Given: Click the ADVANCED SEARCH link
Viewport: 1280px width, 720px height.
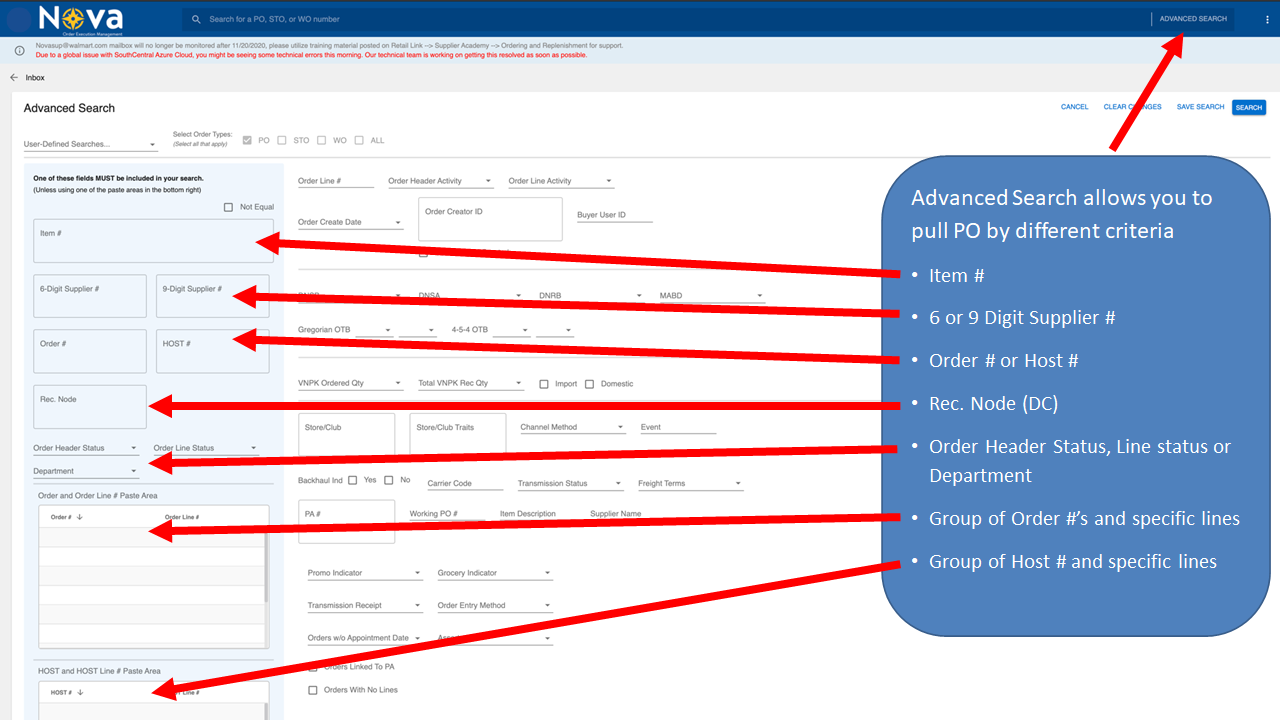Looking at the screenshot, I should tap(1193, 19).
